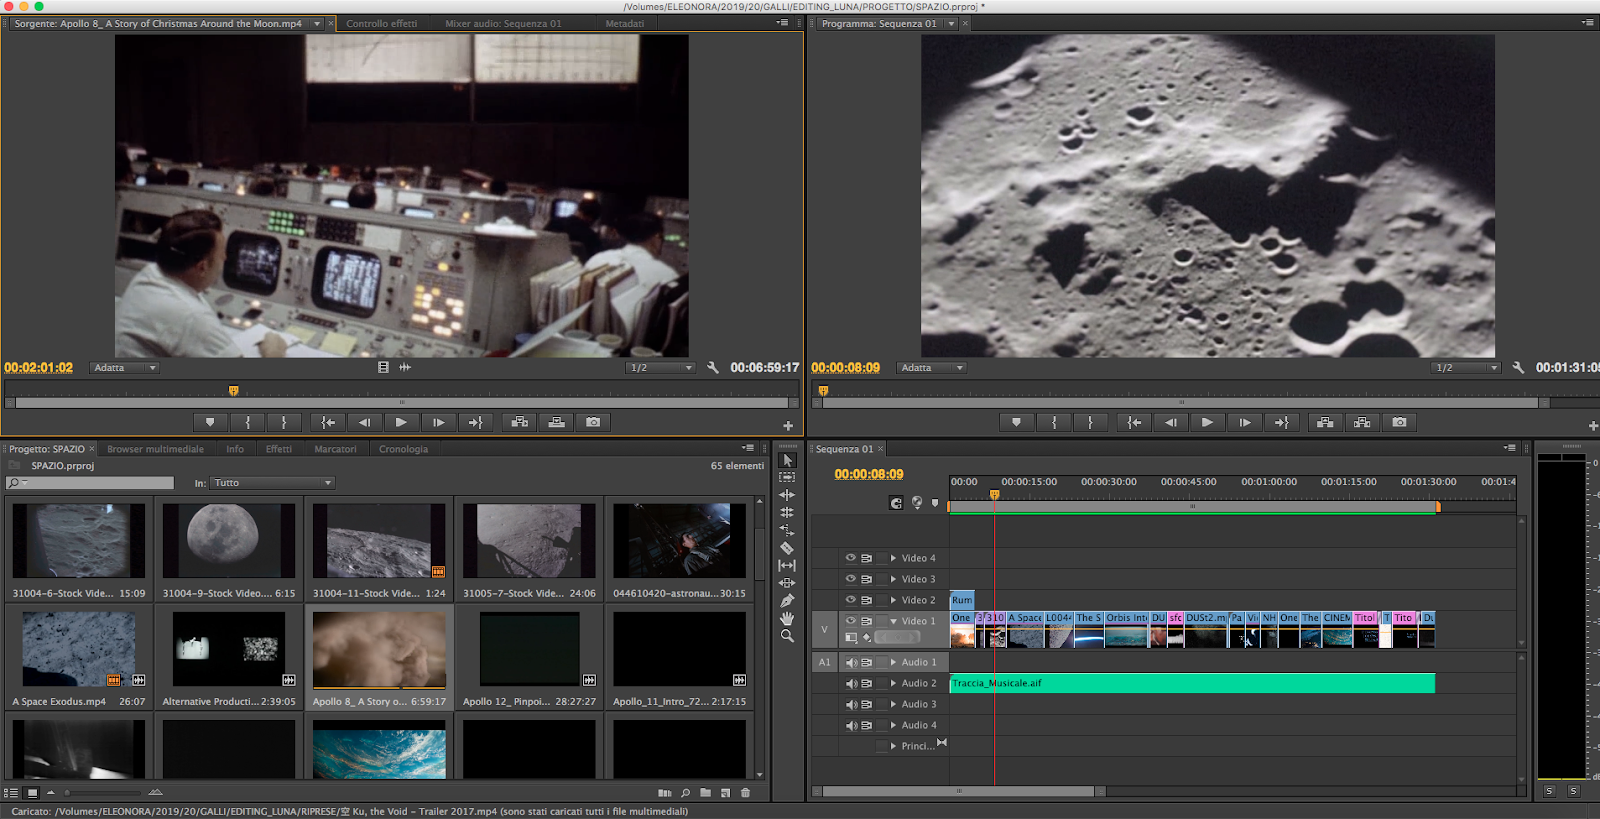This screenshot has height=819, width=1600.
Task: Create new bin in Project panel
Action: [706, 793]
